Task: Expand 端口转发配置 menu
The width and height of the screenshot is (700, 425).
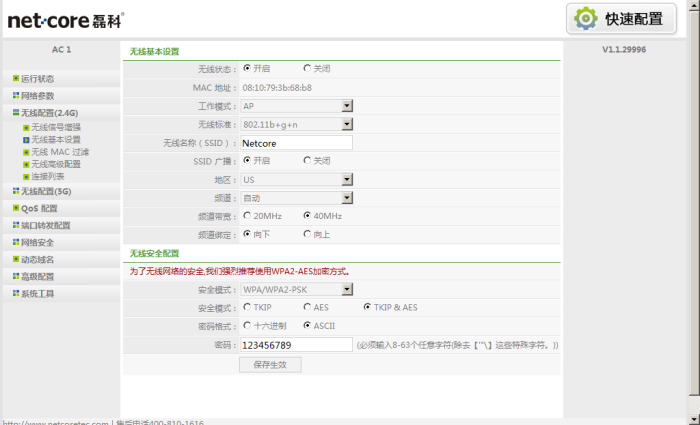Action: pyautogui.click(x=46, y=225)
